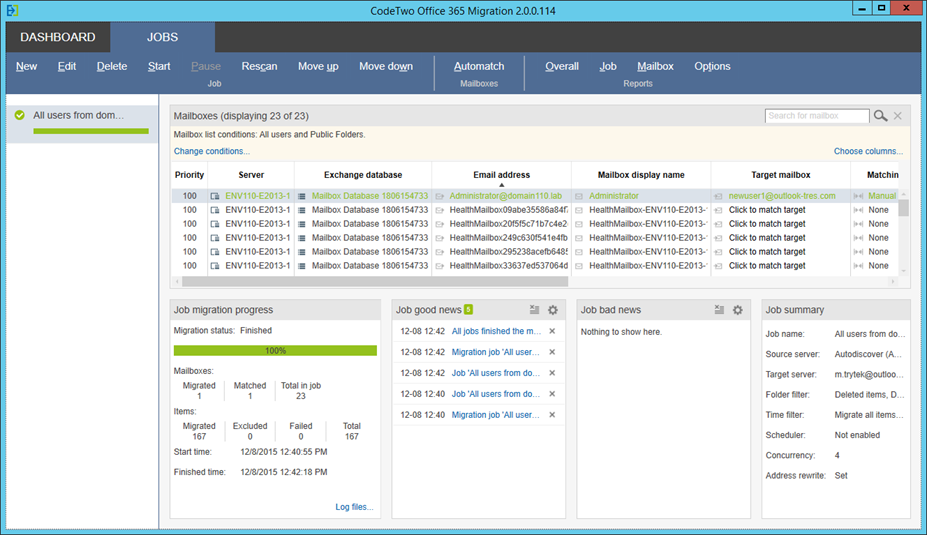Click the green job status checkmark icon
Screen dimensions: 927x535
point(20,115)
